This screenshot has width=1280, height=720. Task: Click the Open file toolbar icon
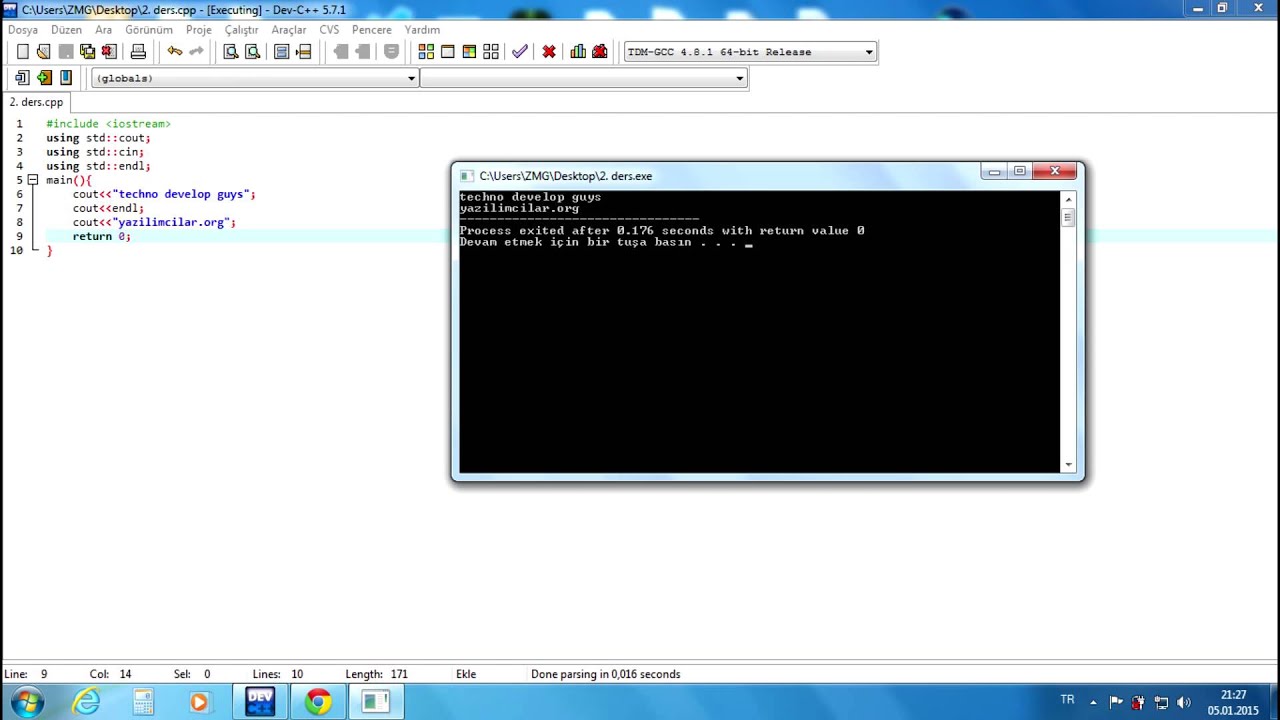pos(43,52)
